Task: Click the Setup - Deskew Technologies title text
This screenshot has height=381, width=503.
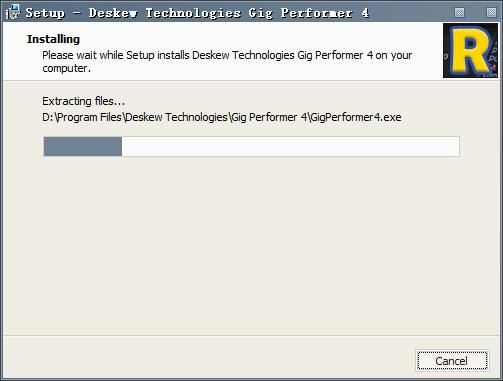Action: click(133, 13)
